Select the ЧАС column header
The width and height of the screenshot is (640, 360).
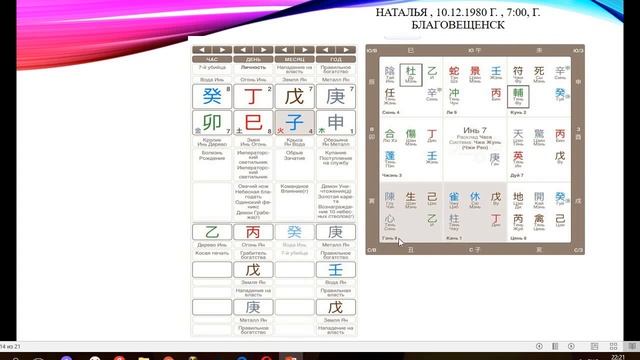coord(212,59)
